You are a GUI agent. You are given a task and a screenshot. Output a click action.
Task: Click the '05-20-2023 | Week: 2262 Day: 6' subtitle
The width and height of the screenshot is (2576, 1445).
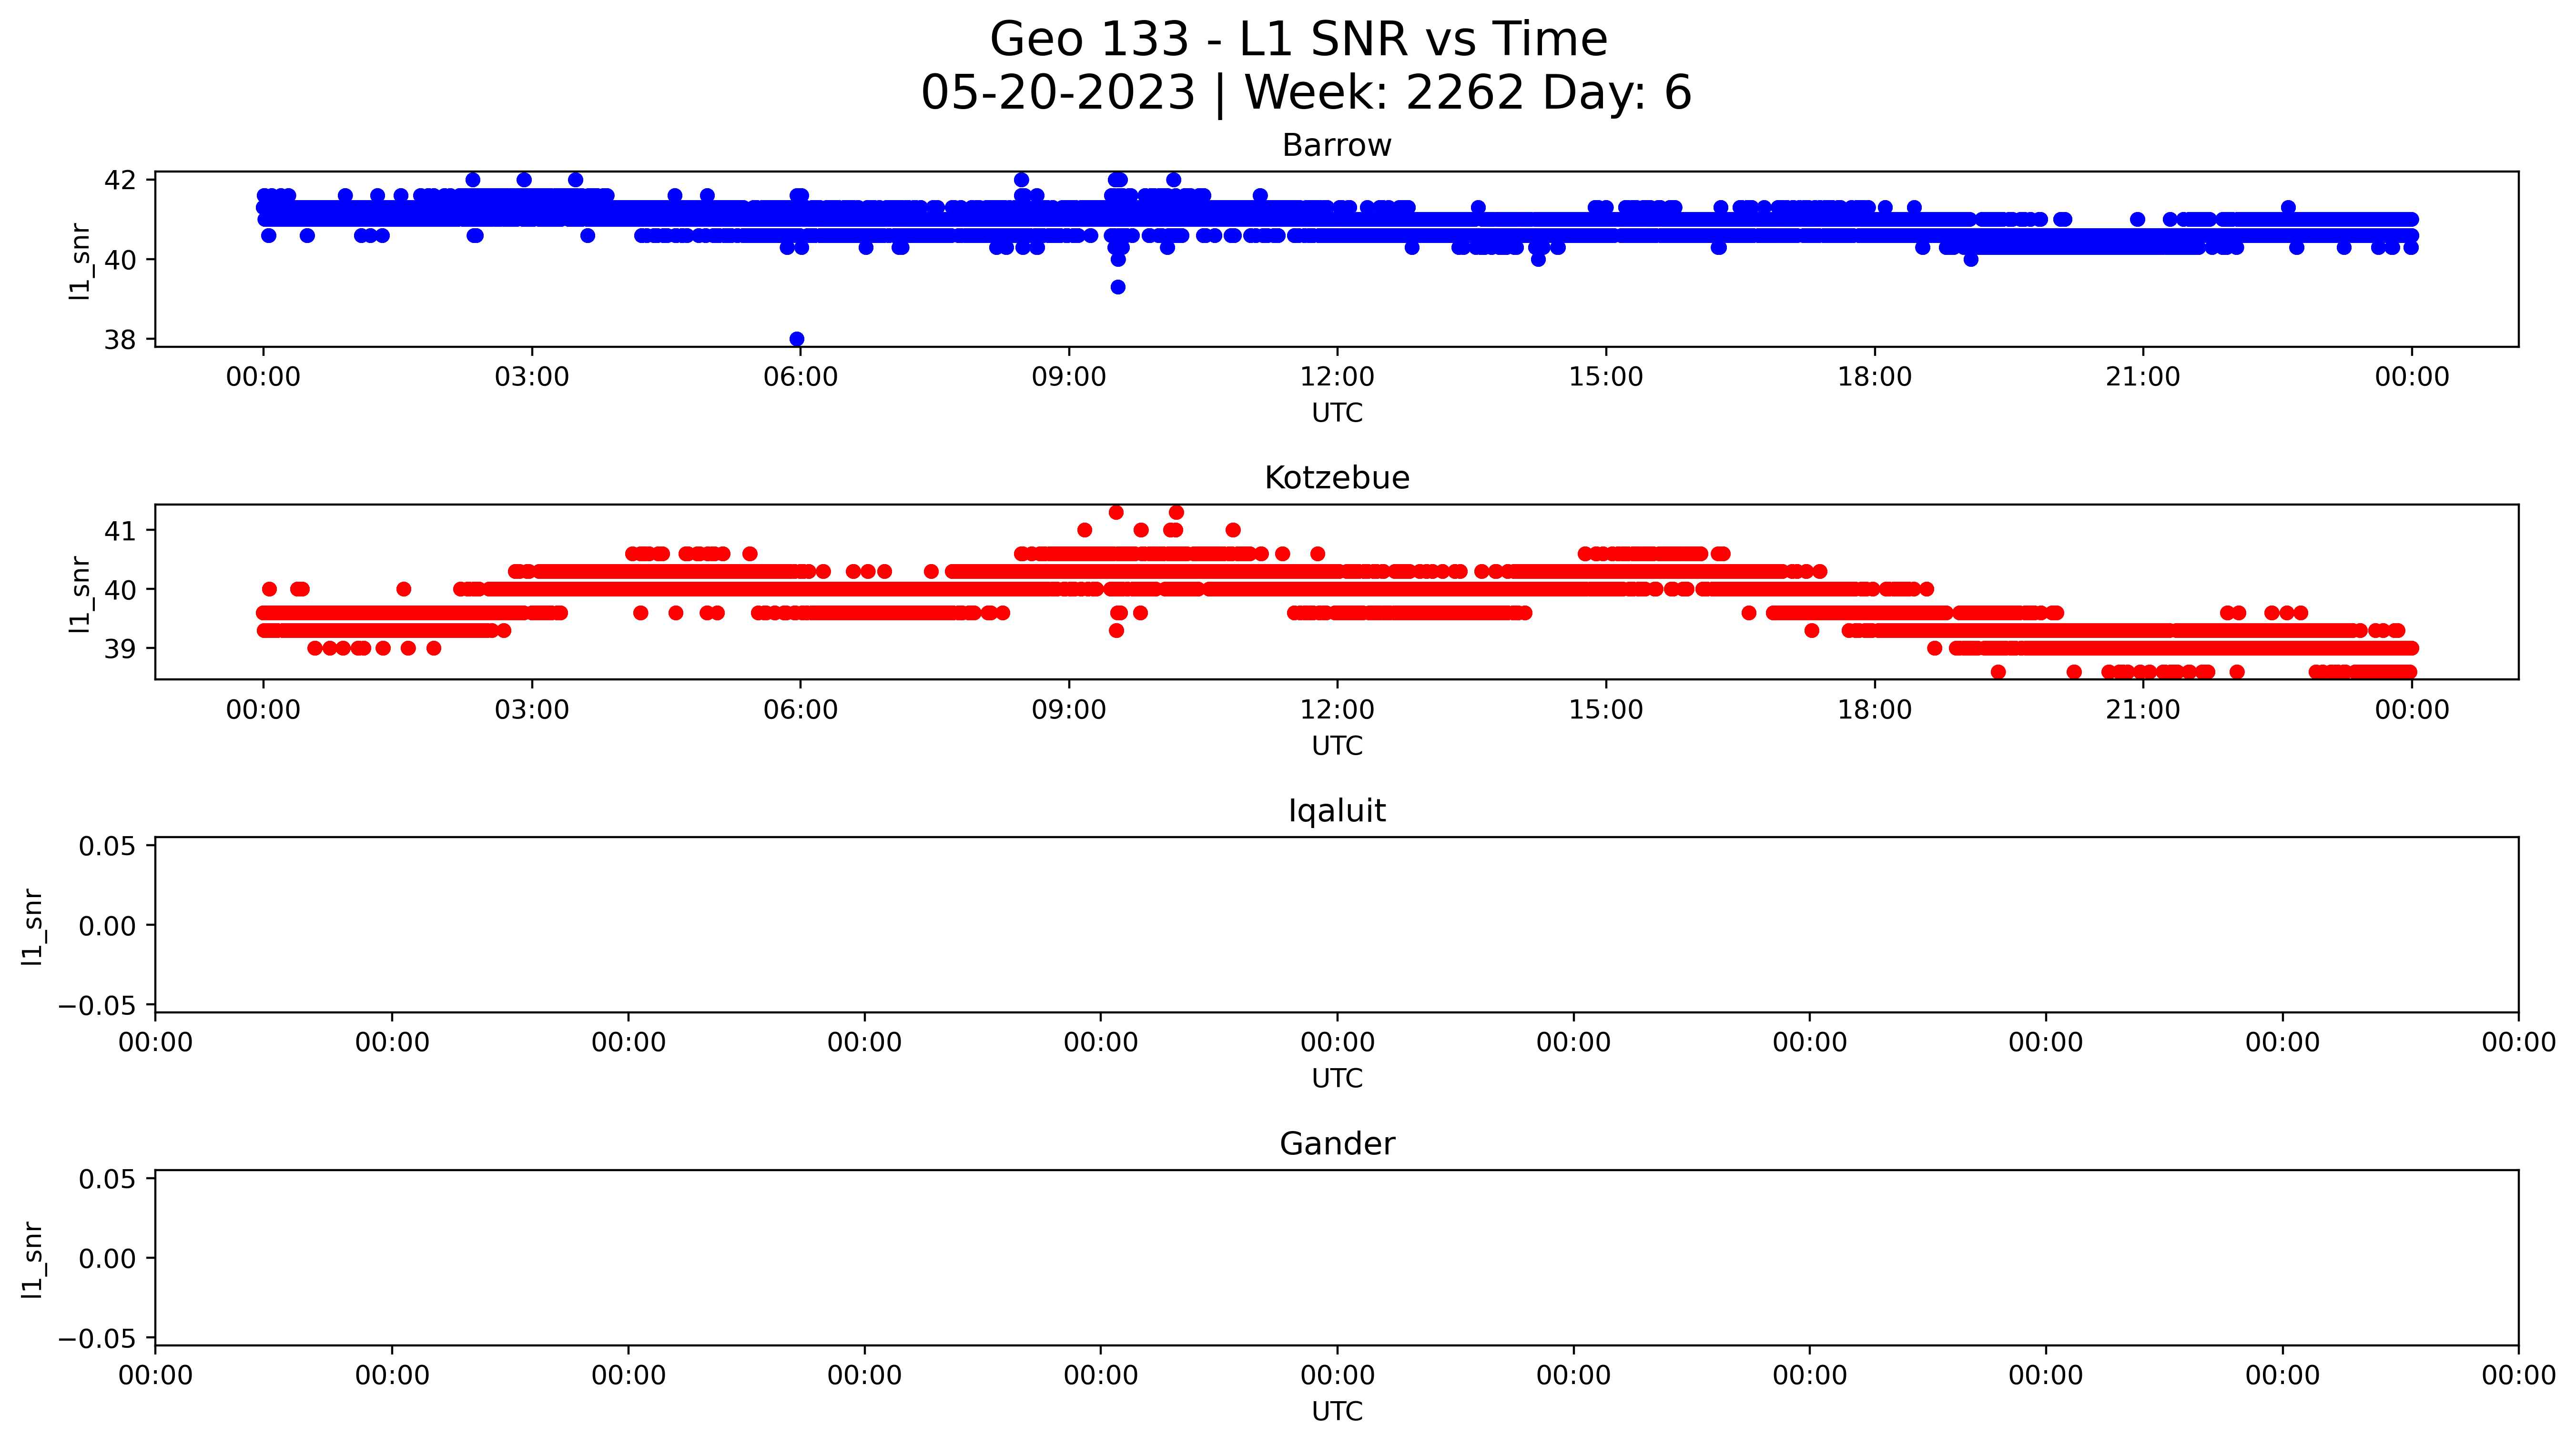[1306, 93]
